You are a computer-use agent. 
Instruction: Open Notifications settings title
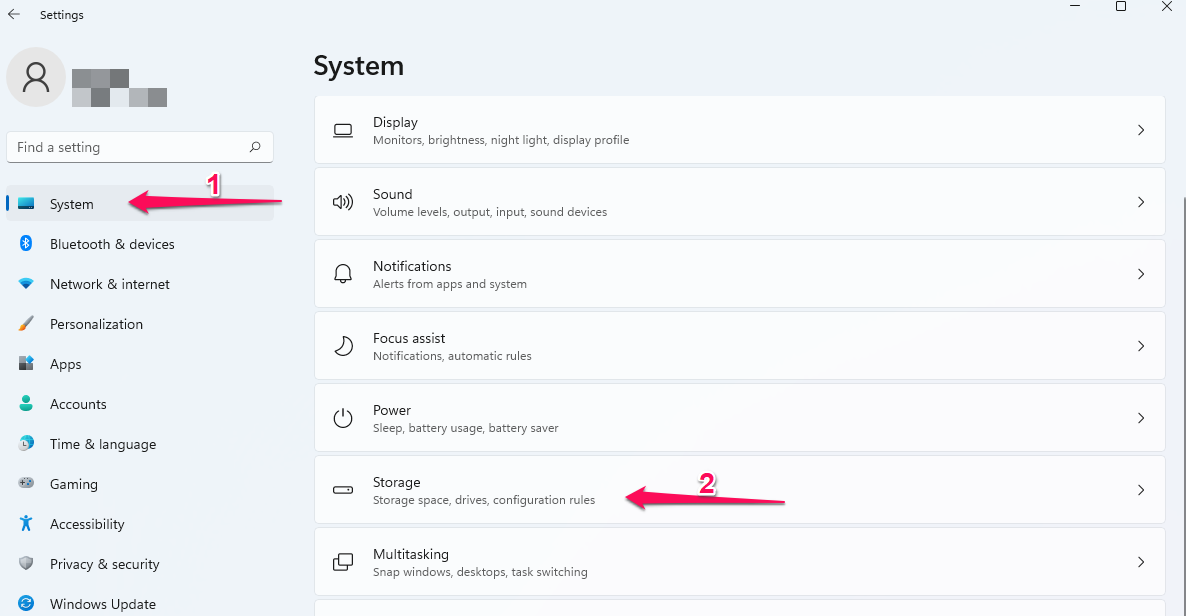click(412, 266)
